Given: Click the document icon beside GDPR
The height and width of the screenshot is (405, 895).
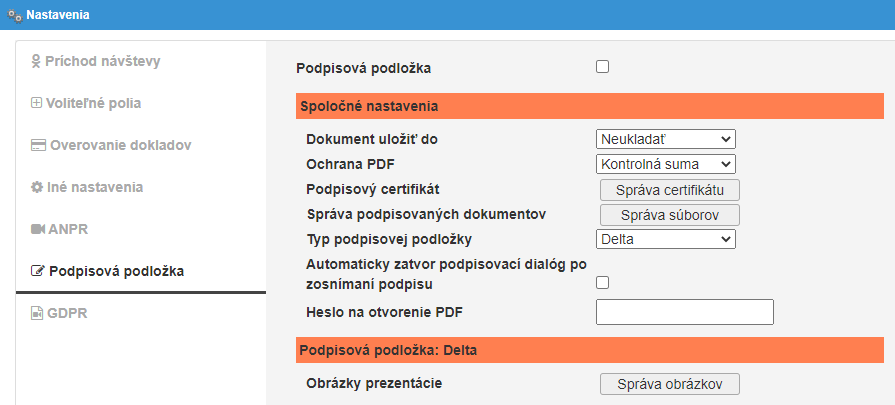Looking at the screenshot, I should coord(37,313).
